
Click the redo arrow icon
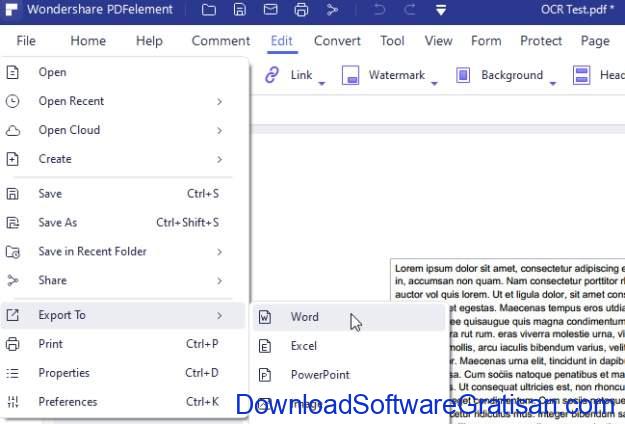(x=410, y=10)
